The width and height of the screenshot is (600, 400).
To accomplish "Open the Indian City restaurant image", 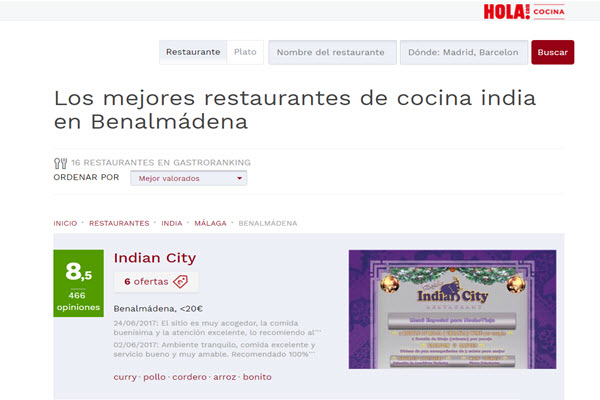I will [452, 309].
